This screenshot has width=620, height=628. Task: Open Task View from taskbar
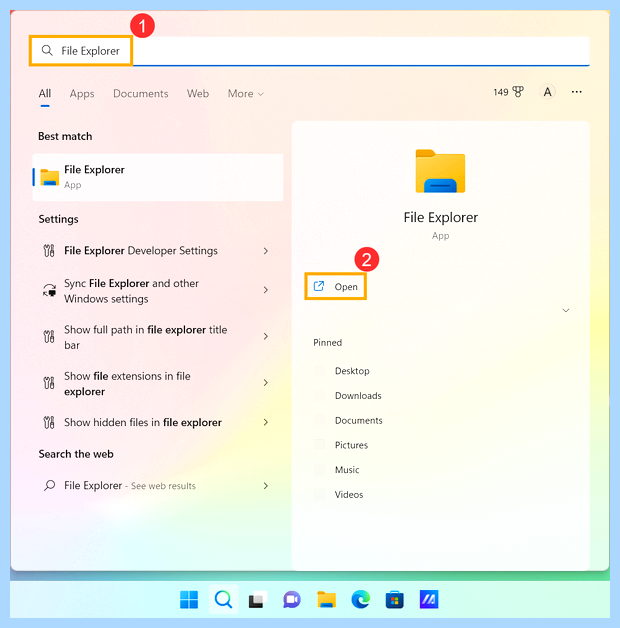click(258, 600)
